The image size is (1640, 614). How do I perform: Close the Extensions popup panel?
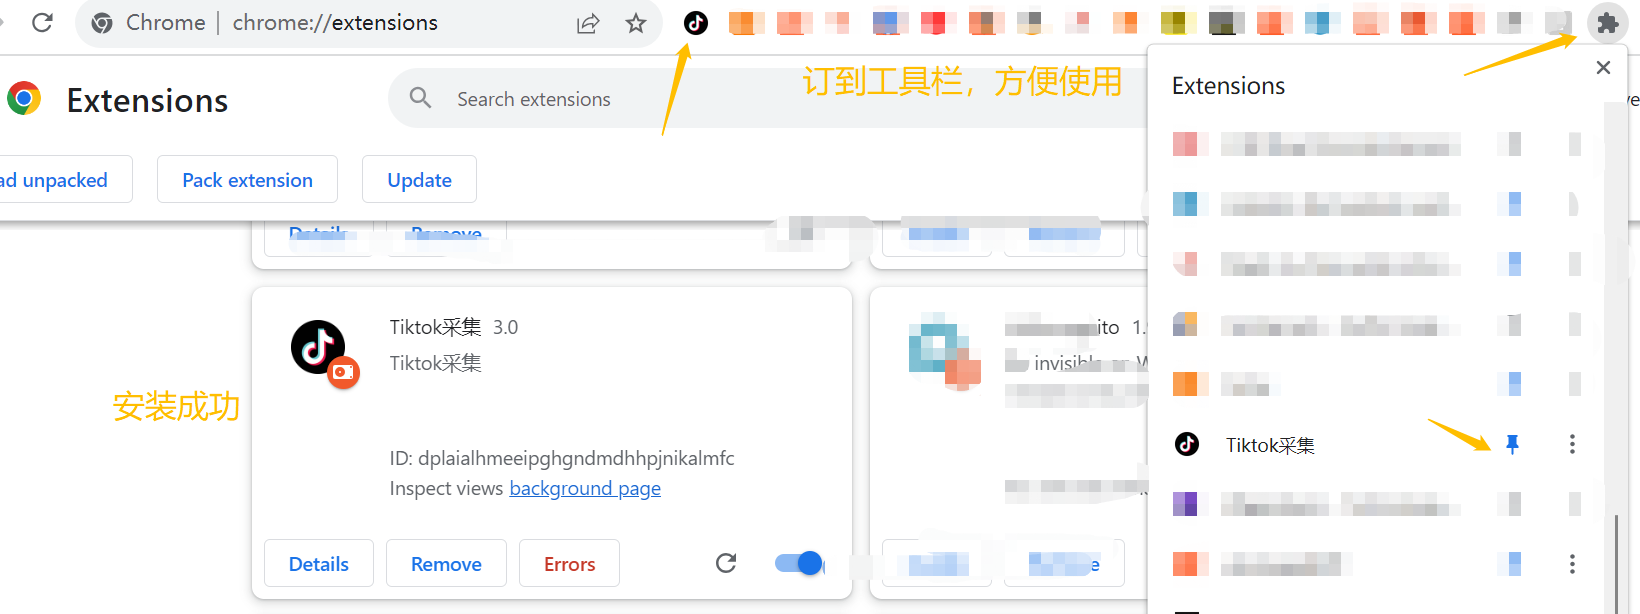pos(1603,67)
